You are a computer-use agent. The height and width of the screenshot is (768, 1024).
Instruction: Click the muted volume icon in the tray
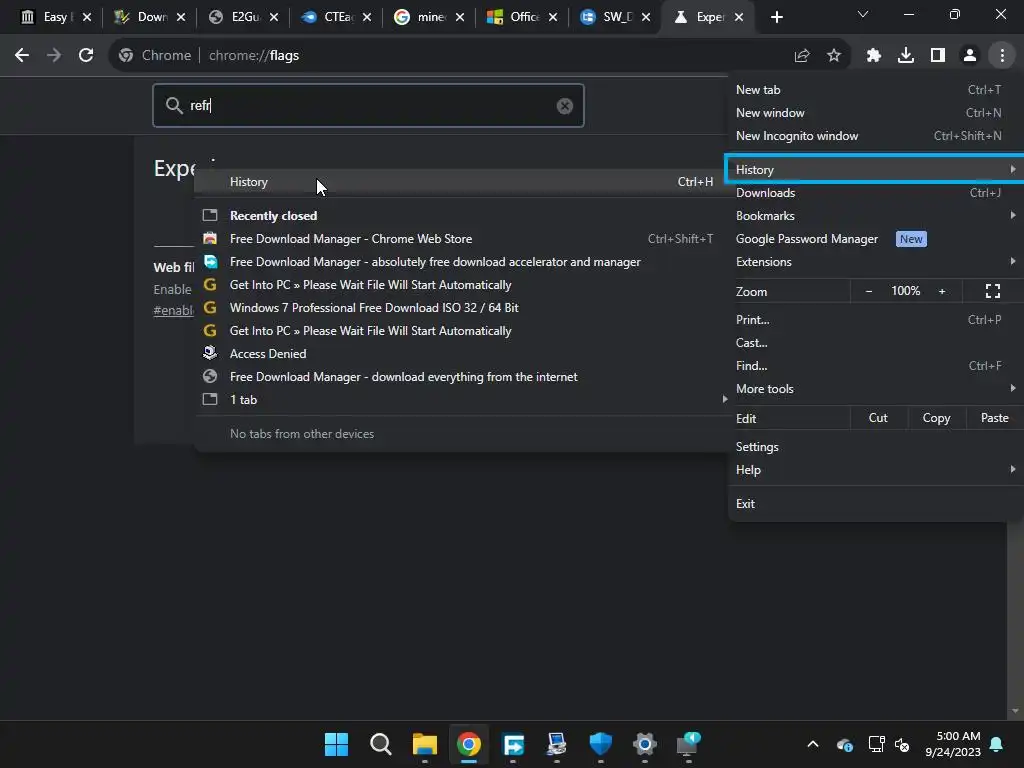coord(902,744)
